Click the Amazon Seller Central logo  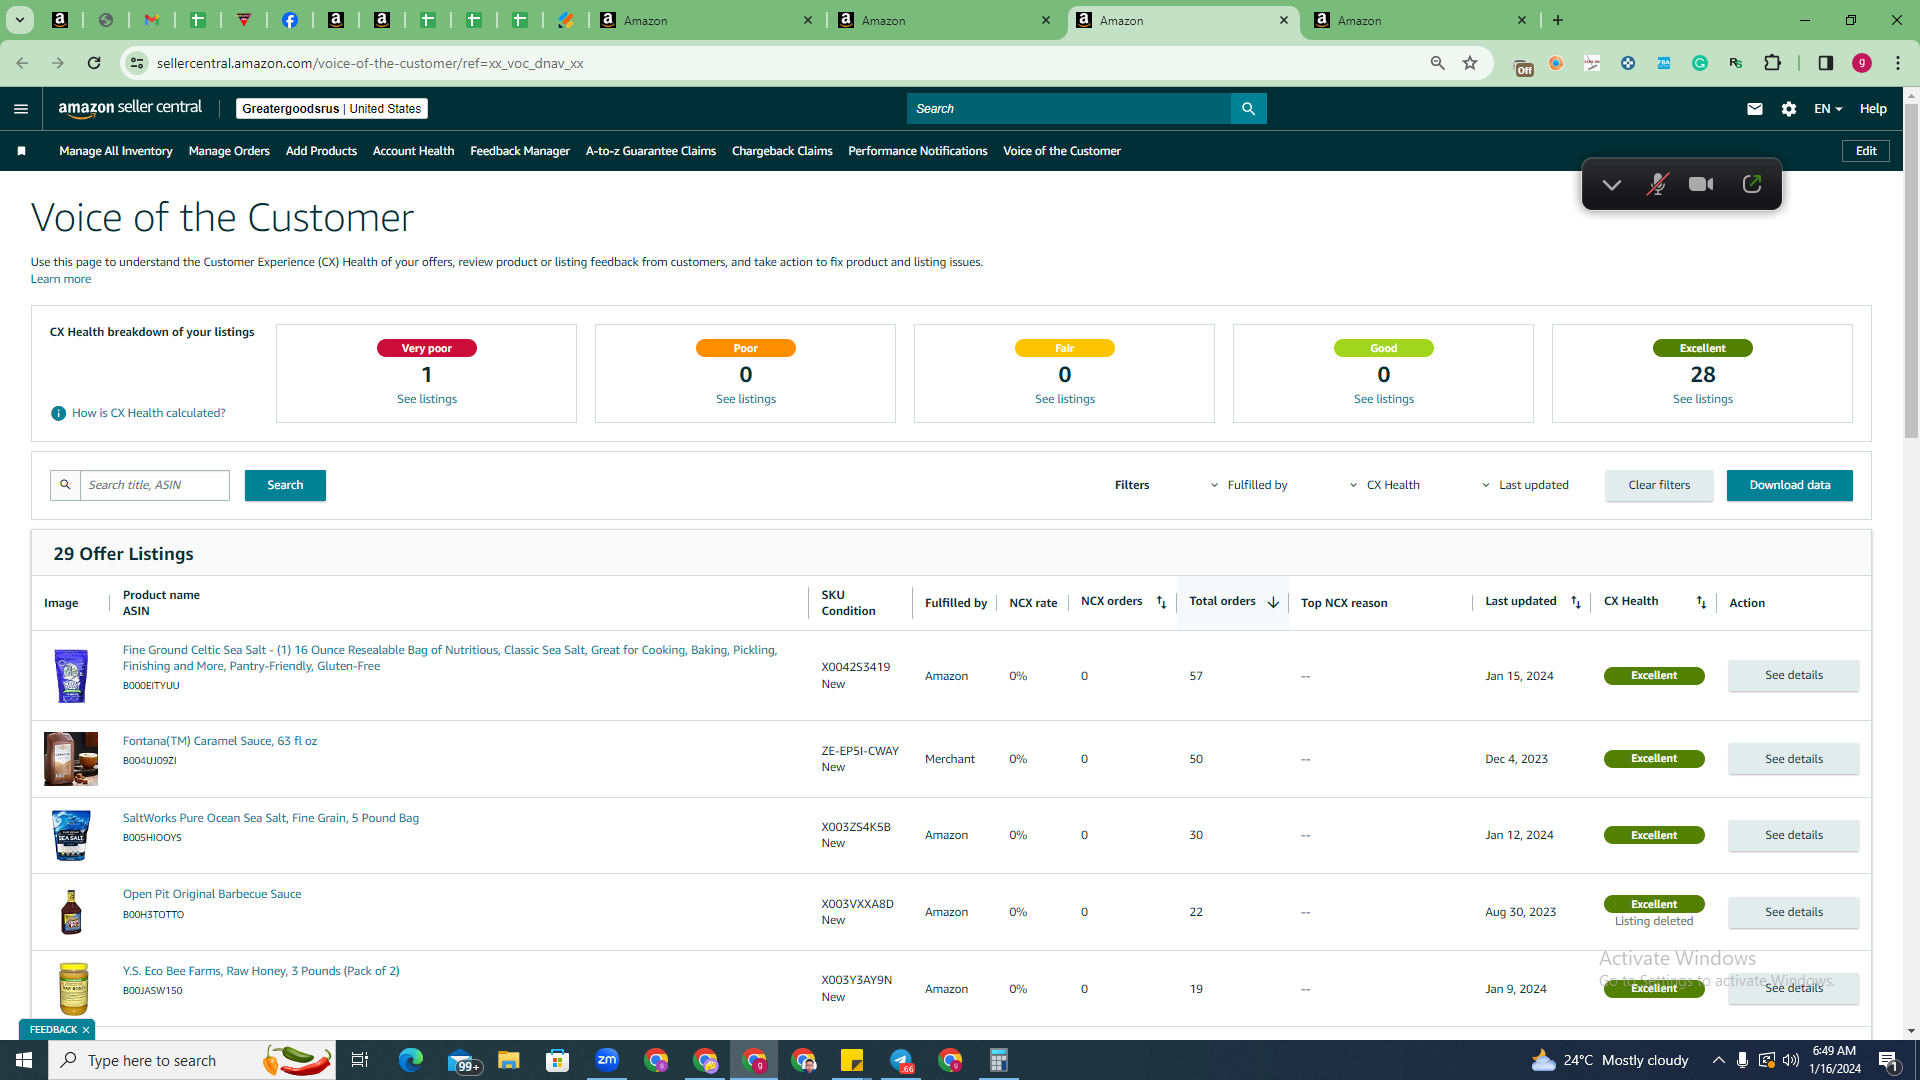coord(130,108)
